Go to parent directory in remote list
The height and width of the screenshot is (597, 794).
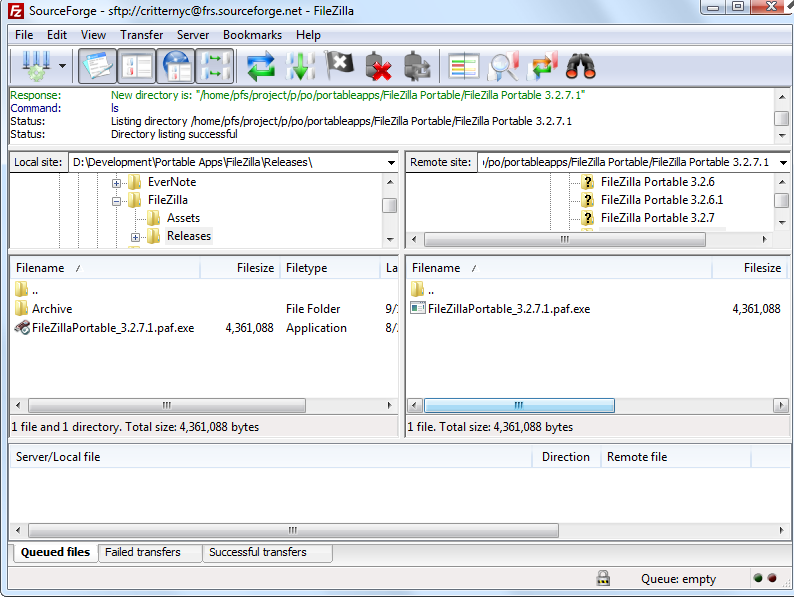423,290
